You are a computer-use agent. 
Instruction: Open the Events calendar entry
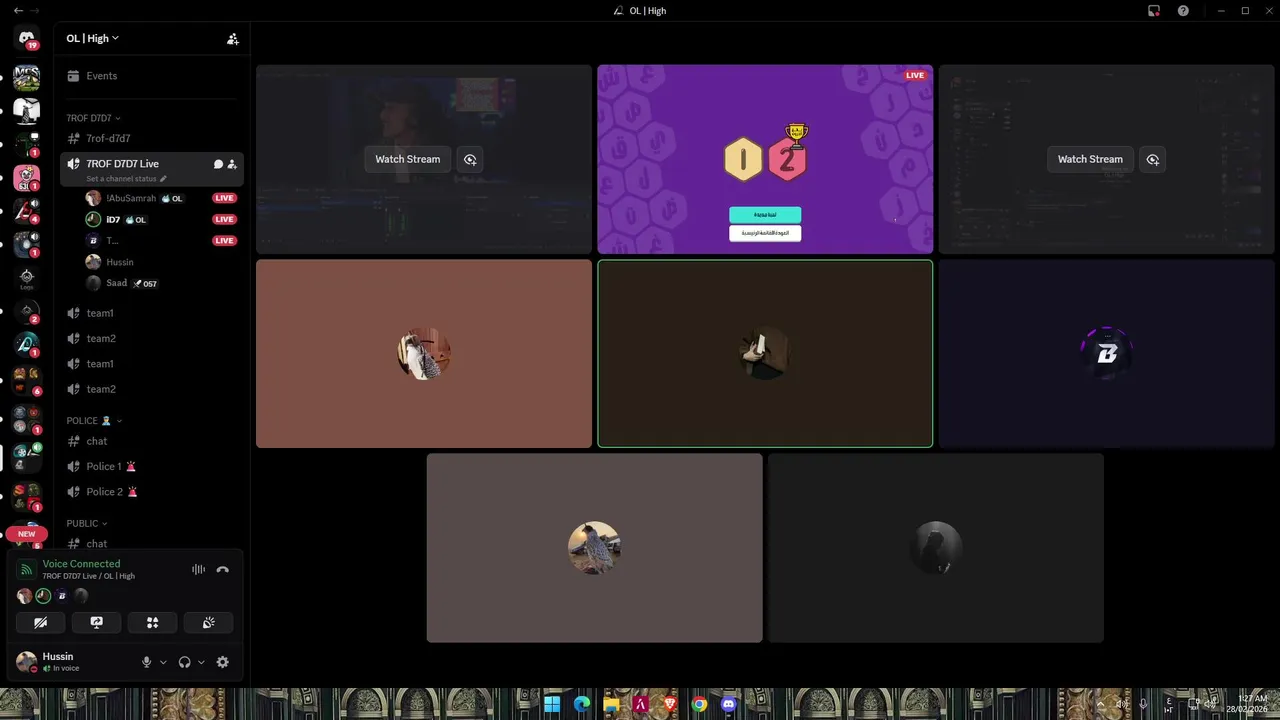coord(150,76)
